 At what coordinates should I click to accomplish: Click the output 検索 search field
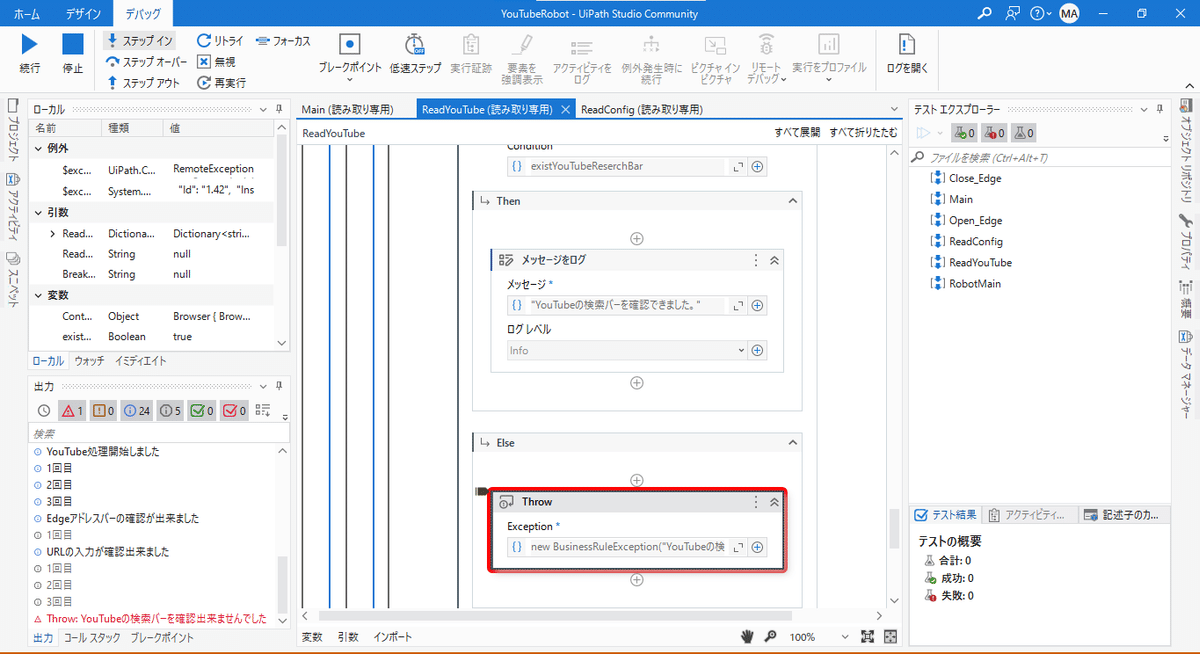click(156, 434)
